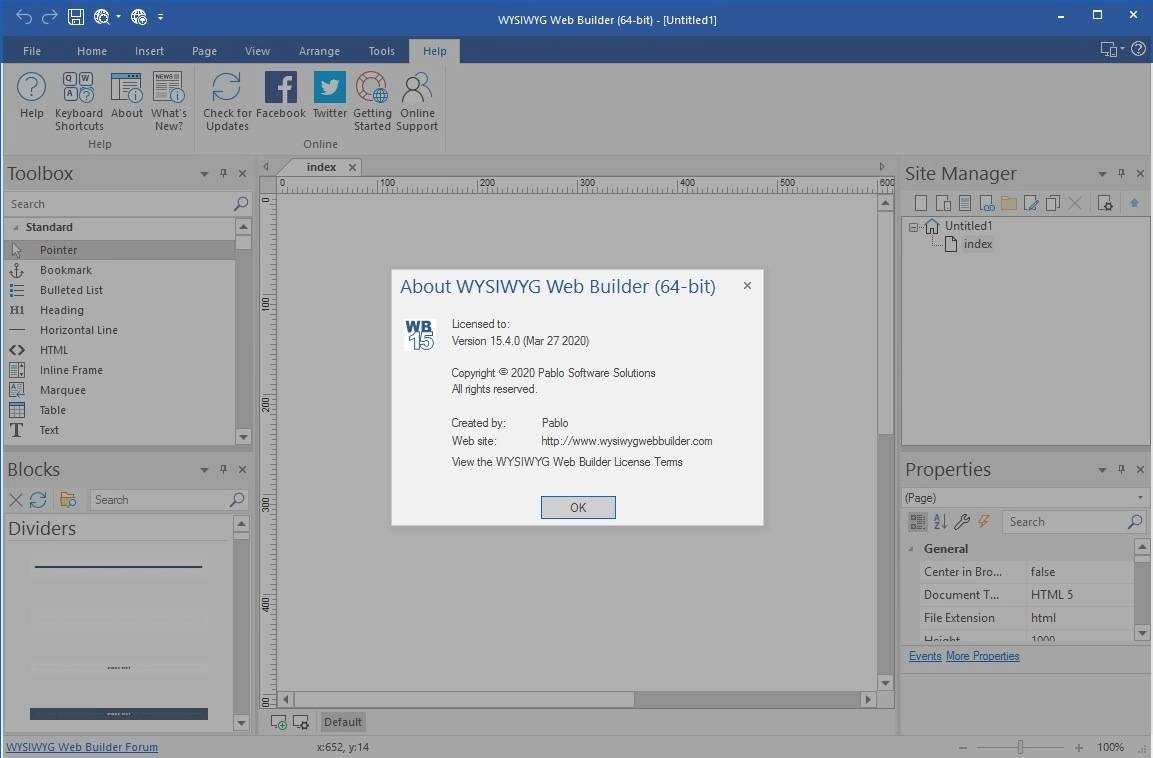
Task: Click the More Properties link
Action: [982, 656]
